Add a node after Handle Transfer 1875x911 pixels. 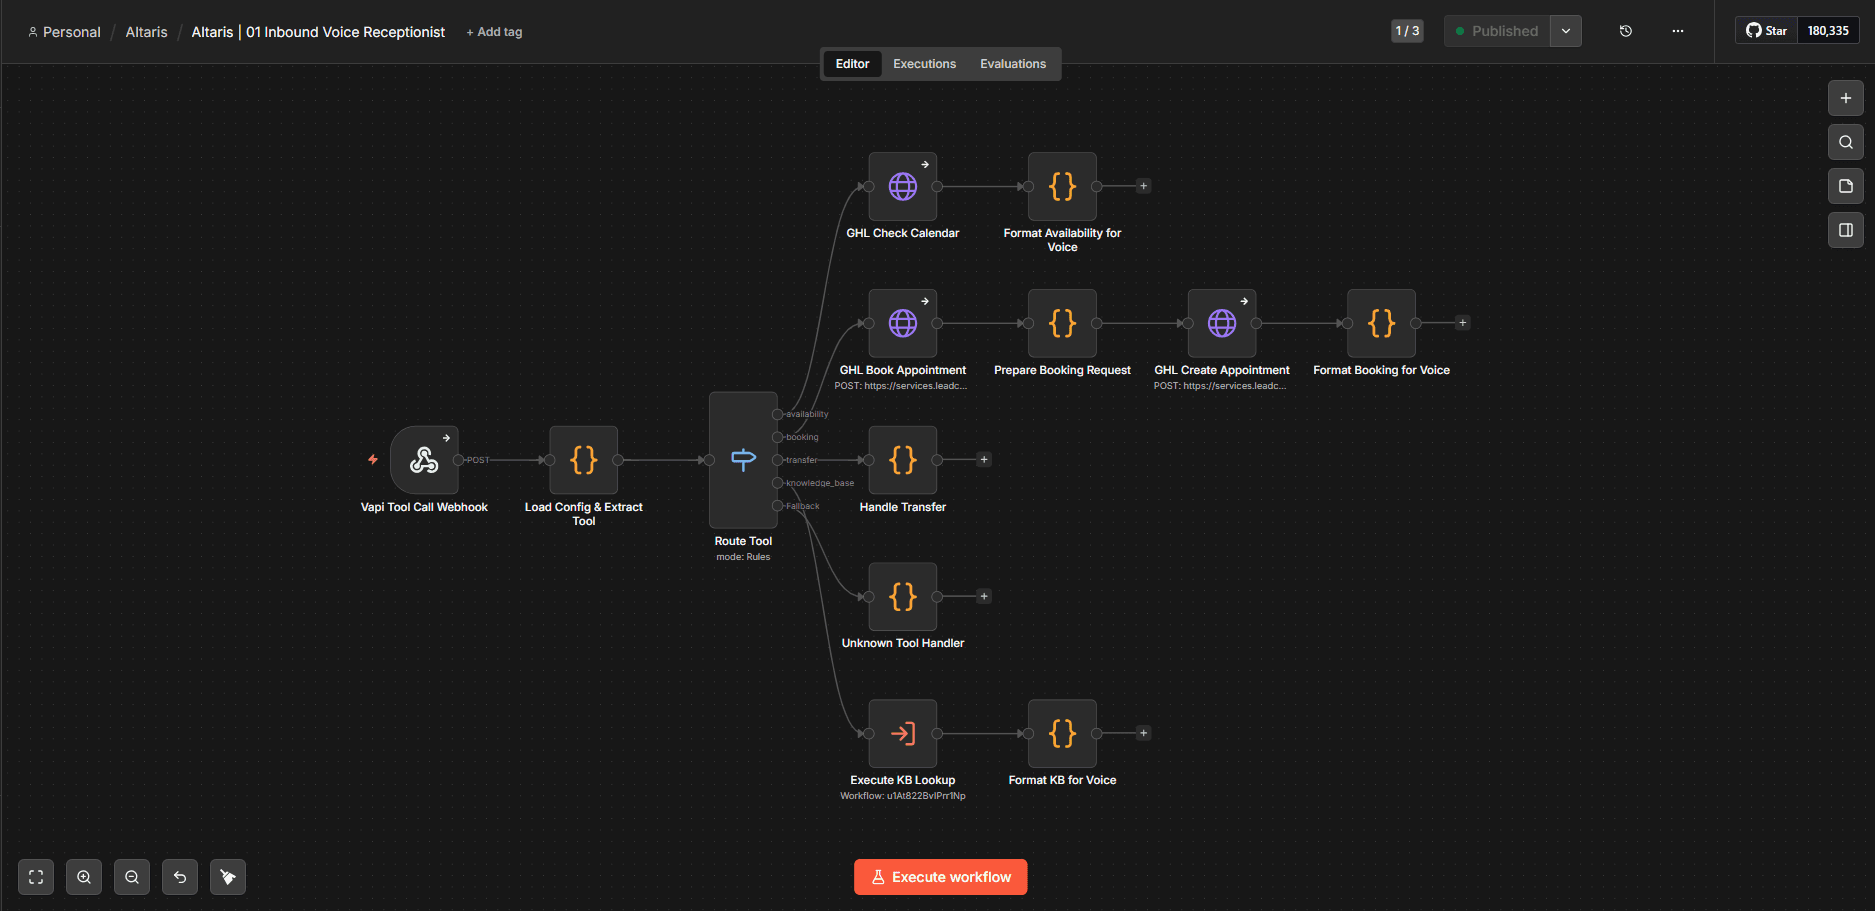[x=983, y=459]
